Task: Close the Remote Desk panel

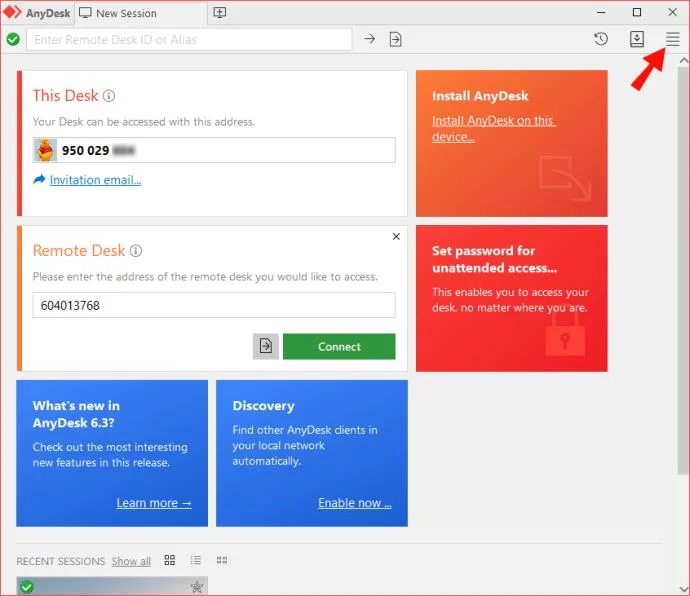Action: tap(396, 236)
